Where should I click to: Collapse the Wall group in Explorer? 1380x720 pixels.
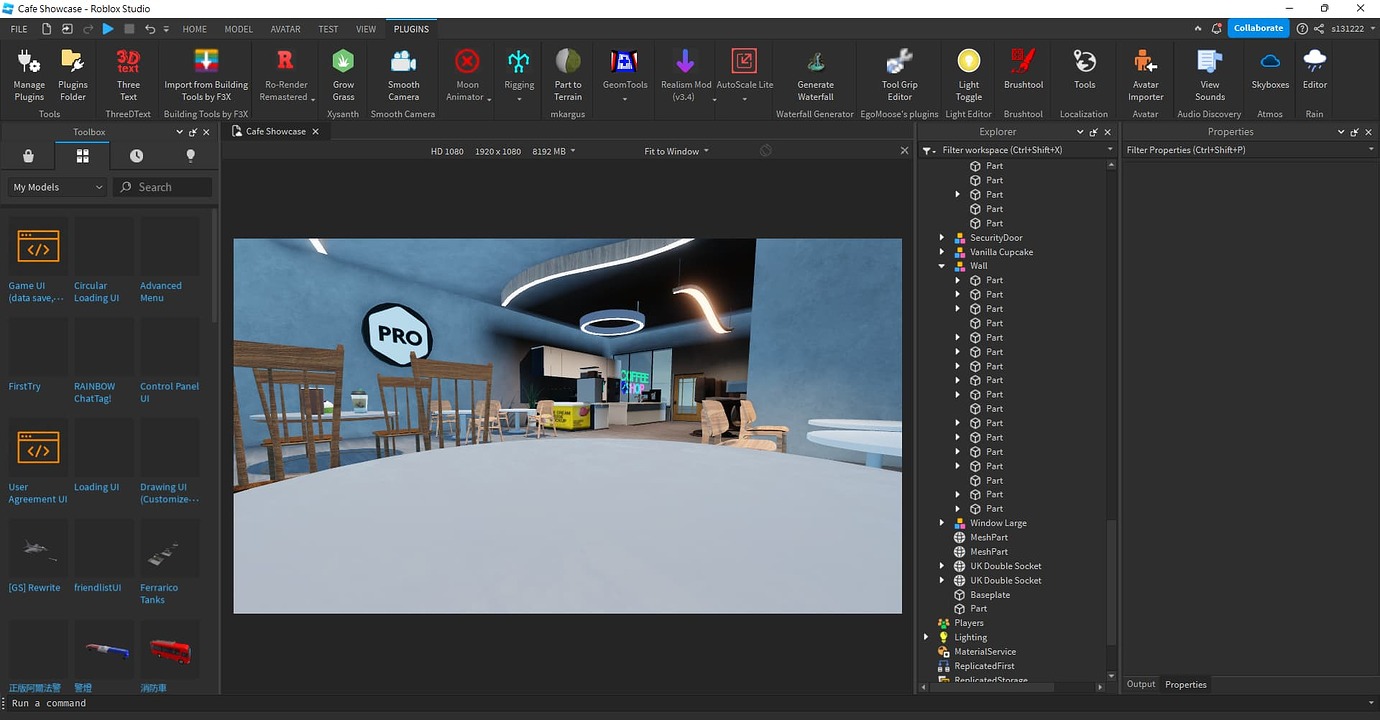[941, 265]
